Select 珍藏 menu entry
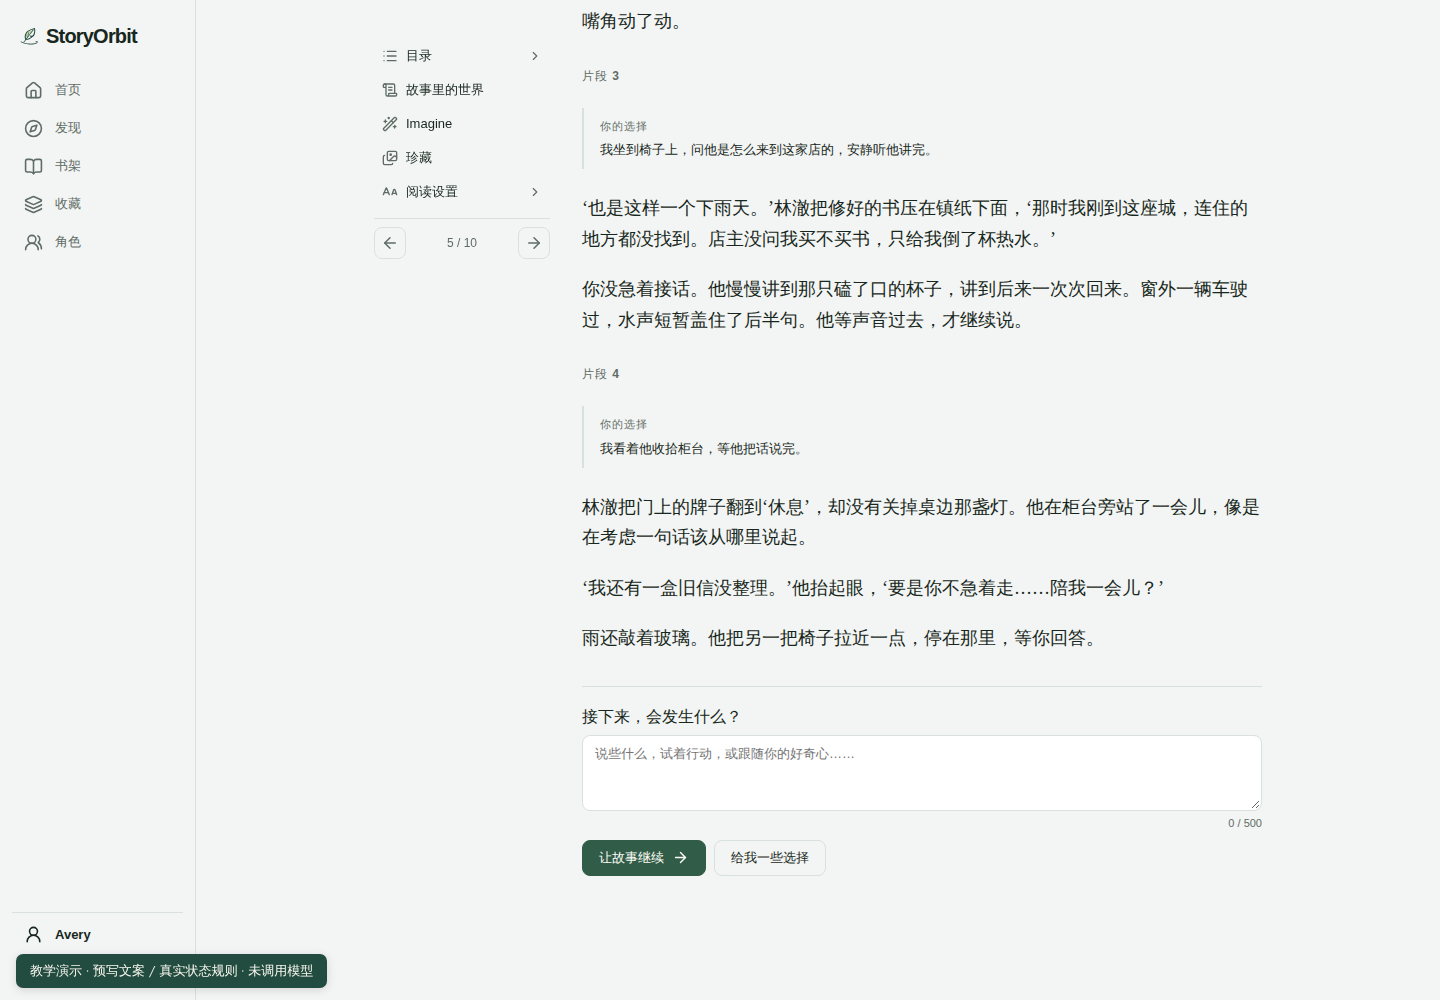Image resolution: width=1440 pixels, height=1000 pixels. coord(462,158)
